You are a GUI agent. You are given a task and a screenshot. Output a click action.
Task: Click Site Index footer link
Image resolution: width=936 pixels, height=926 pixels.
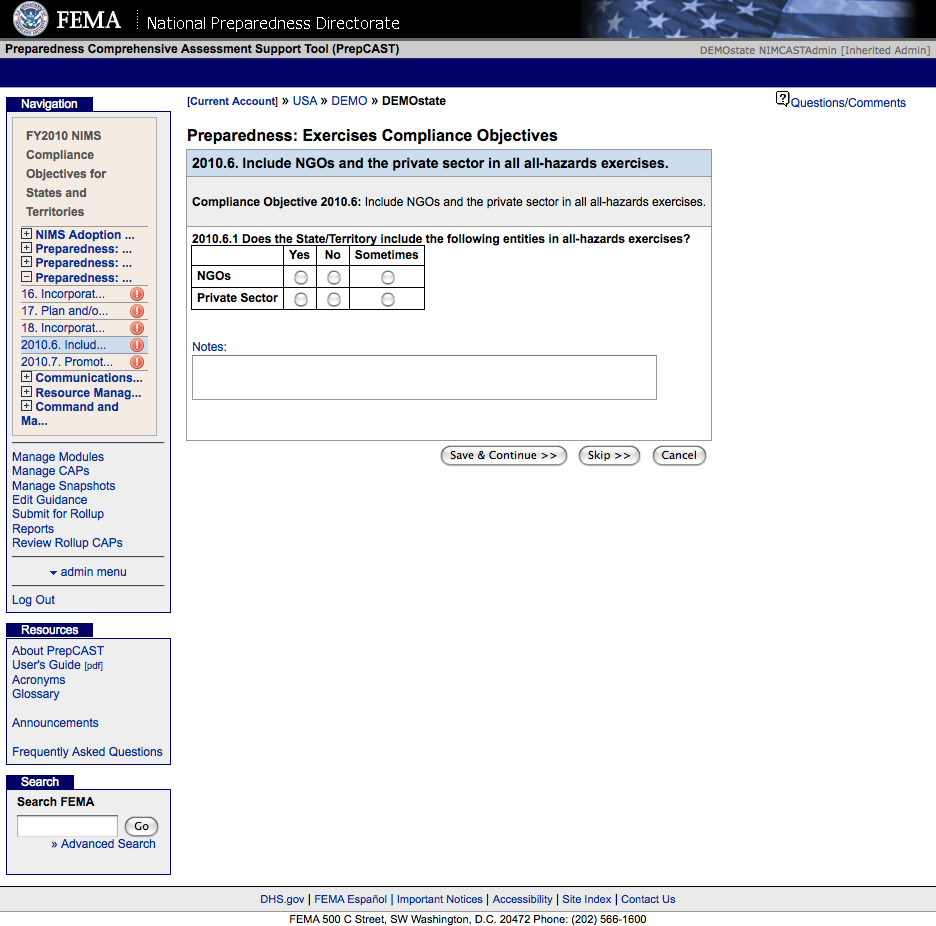(x=587, y=899)
